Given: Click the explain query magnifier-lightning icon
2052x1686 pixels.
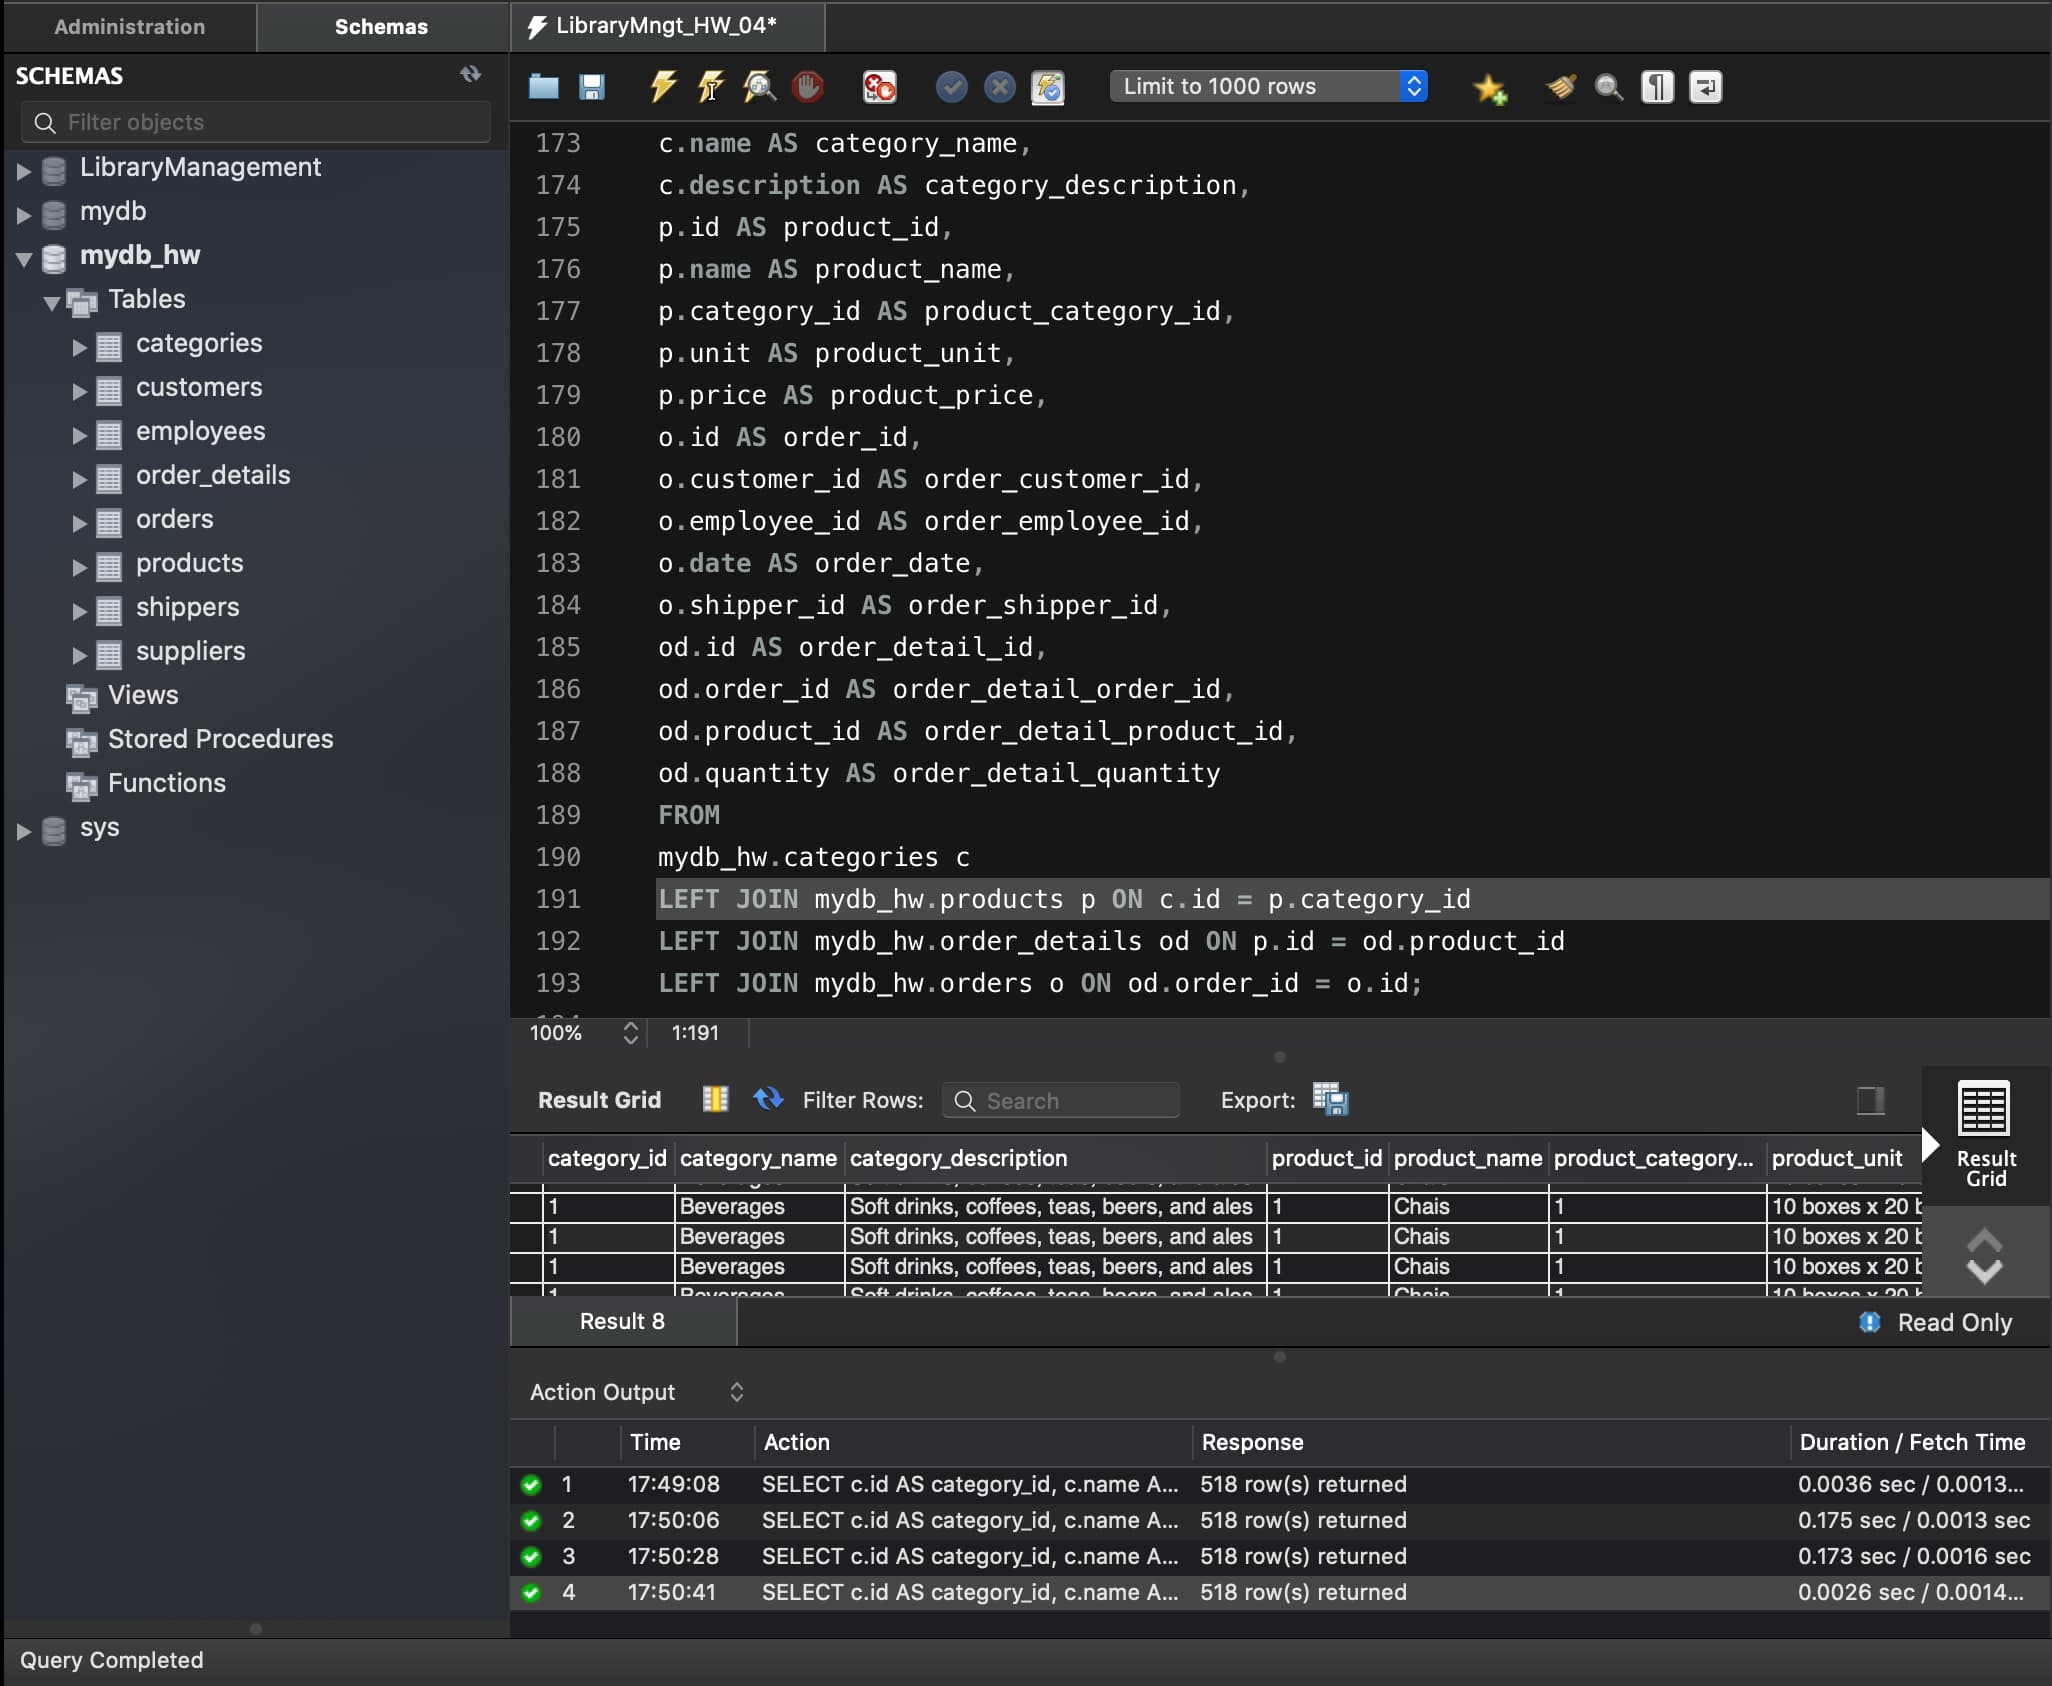Looking at the screenshot, I should [x=759, y=87].
